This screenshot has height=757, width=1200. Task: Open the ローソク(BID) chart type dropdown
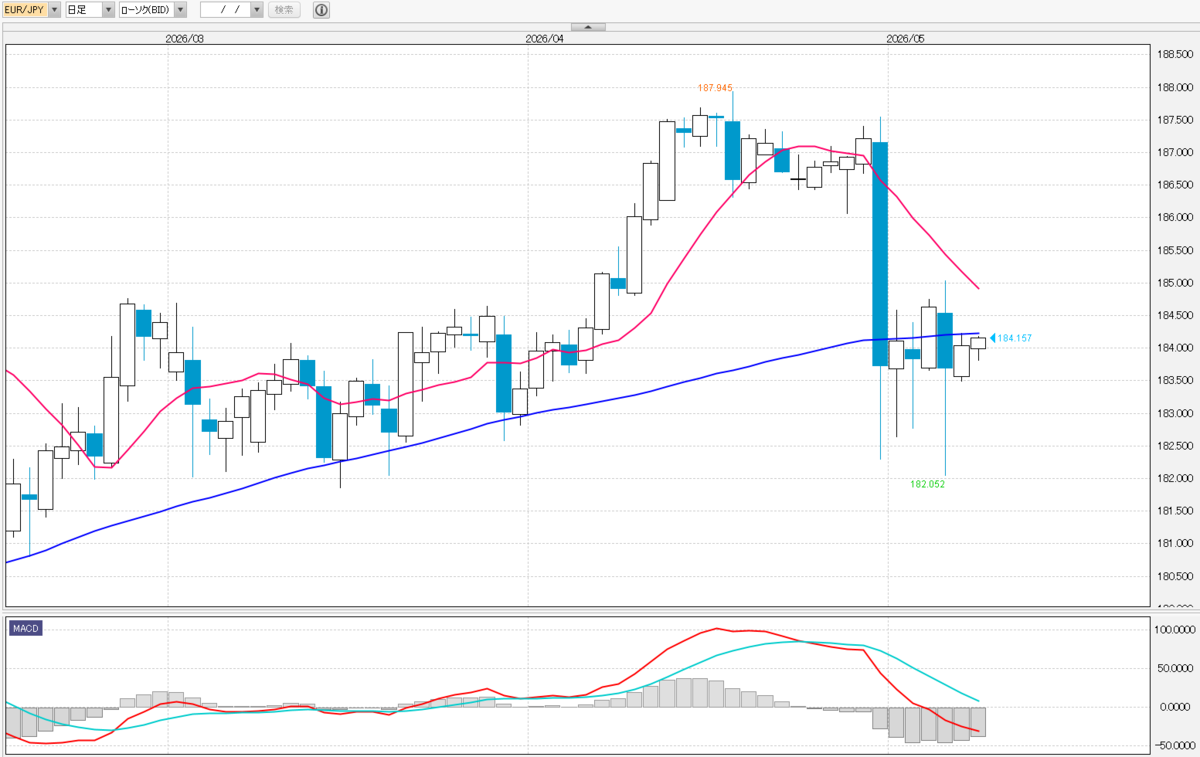(x=180, y=10)
